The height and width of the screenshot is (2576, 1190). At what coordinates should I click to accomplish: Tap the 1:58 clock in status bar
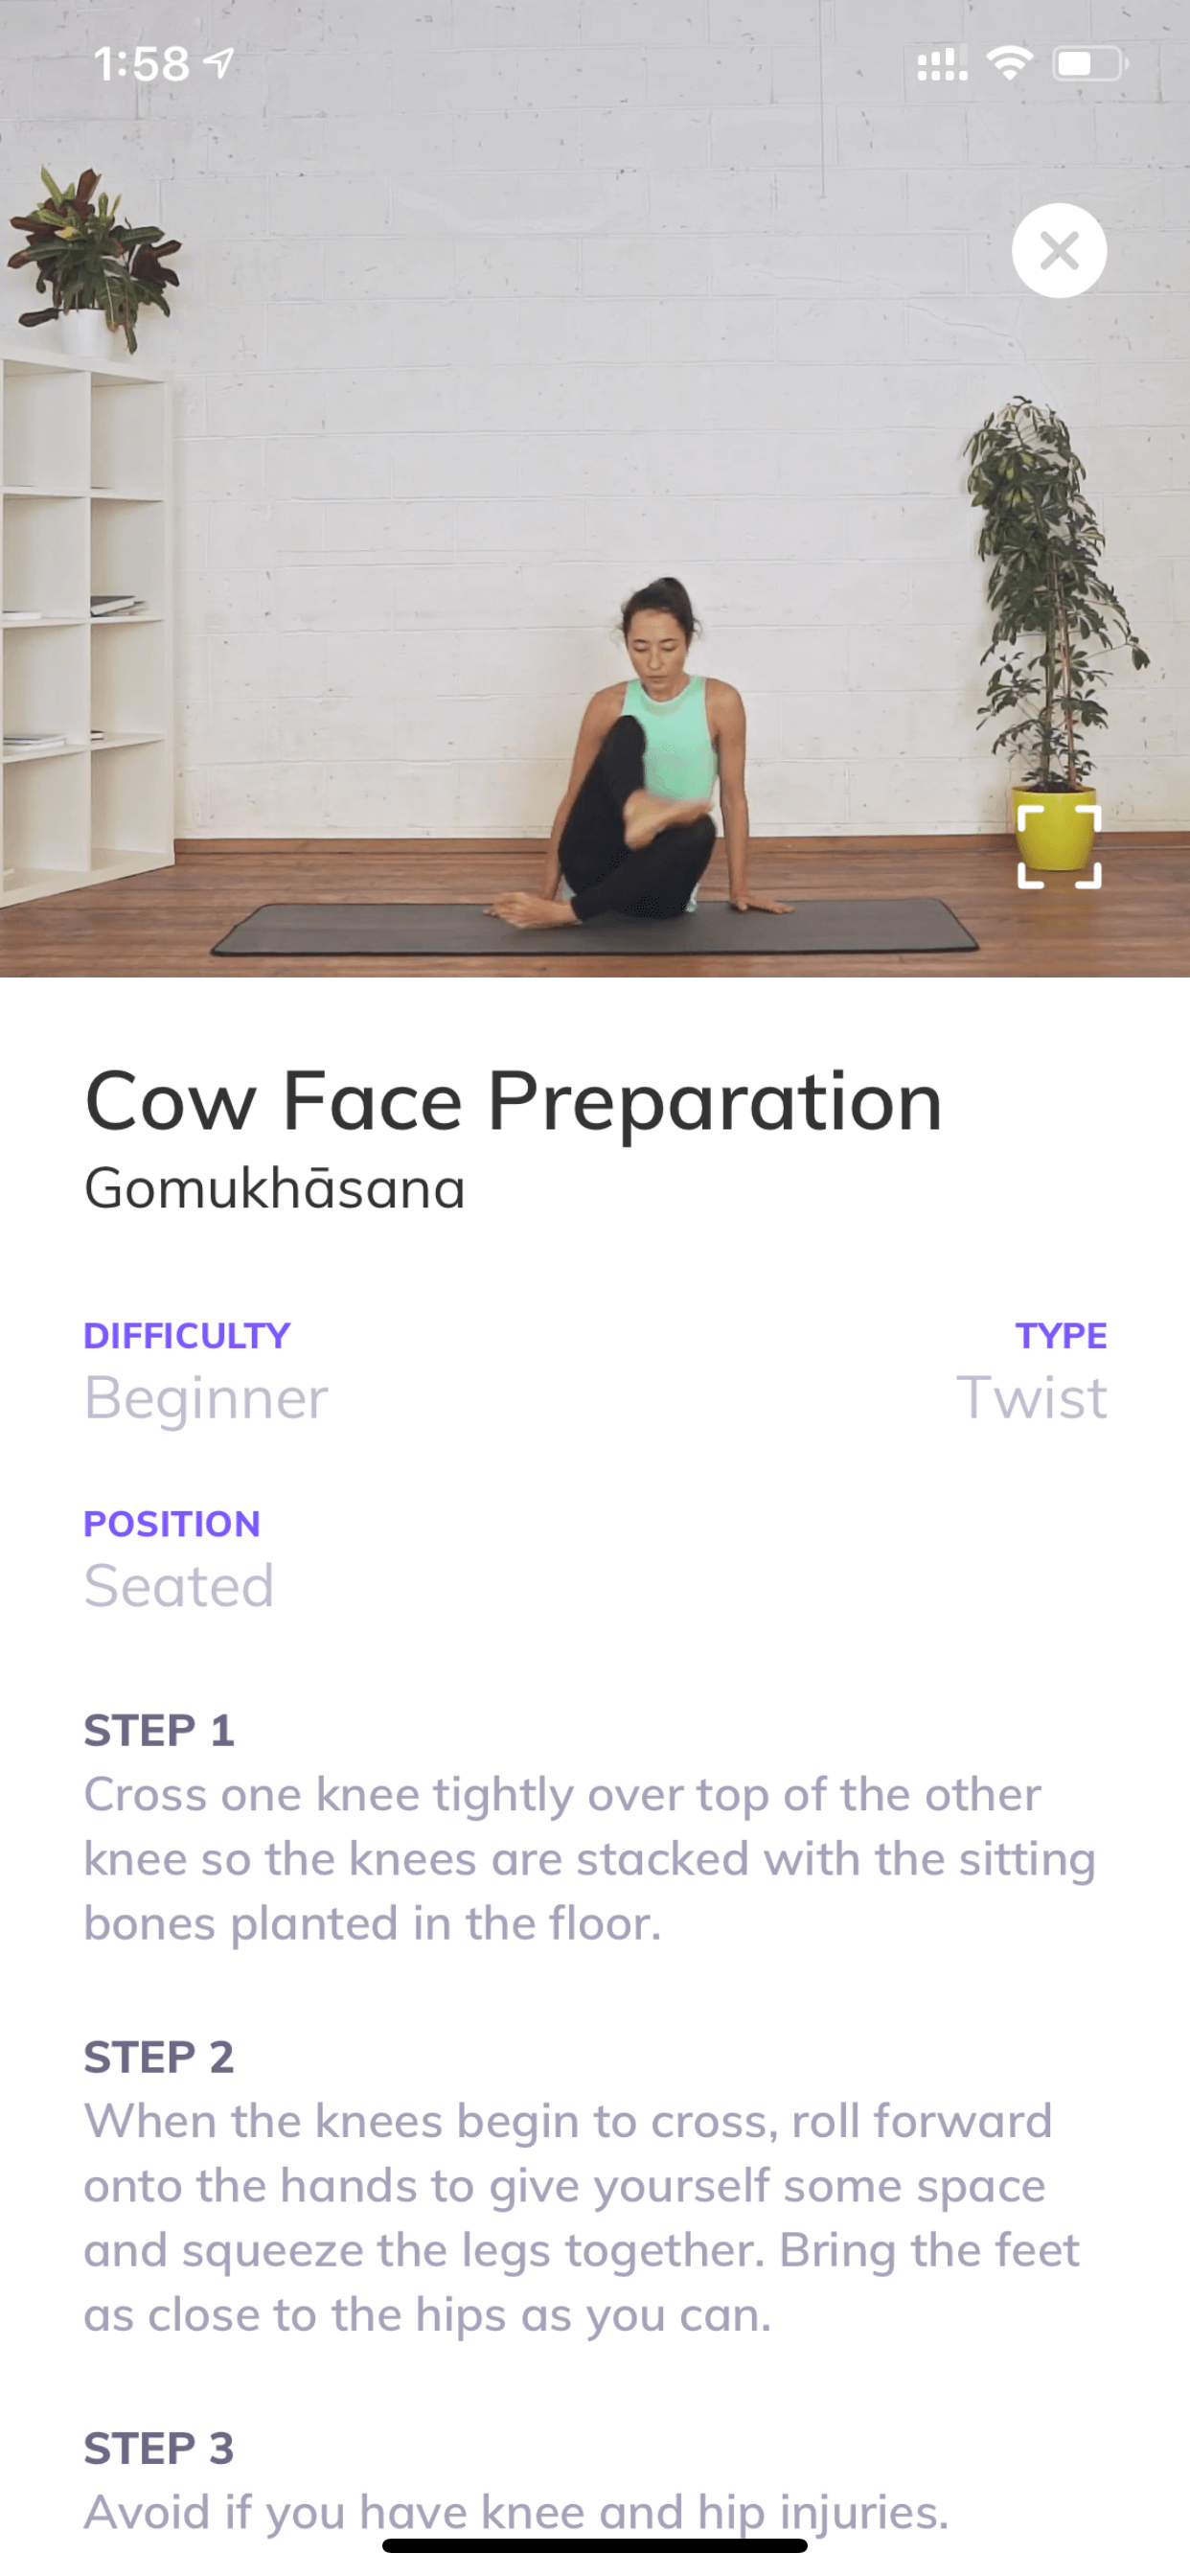(141, 64)
